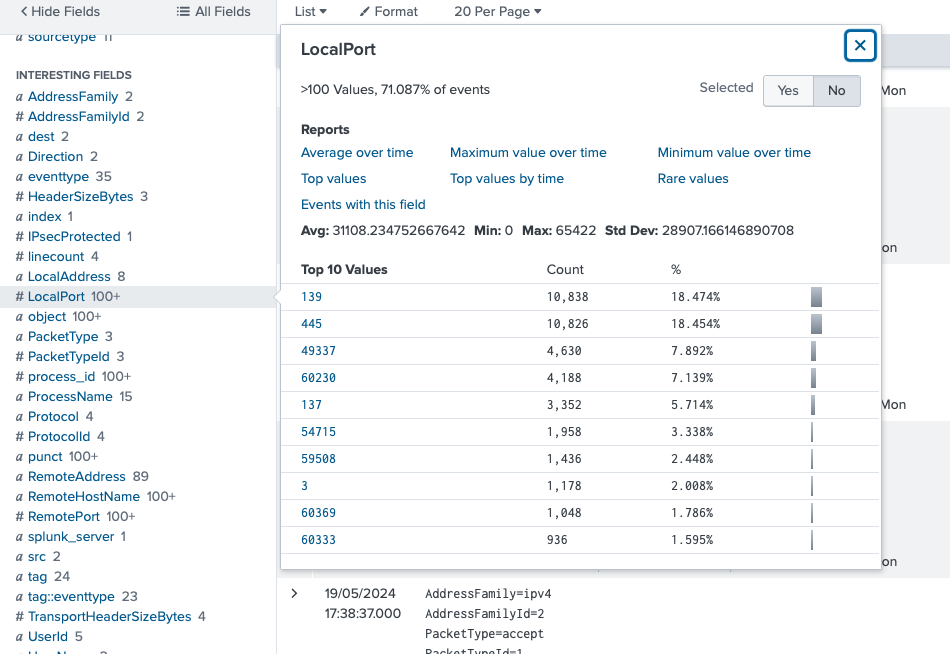Open Average over time report
This screenshot has width=950, height=654.
[357, 153]
